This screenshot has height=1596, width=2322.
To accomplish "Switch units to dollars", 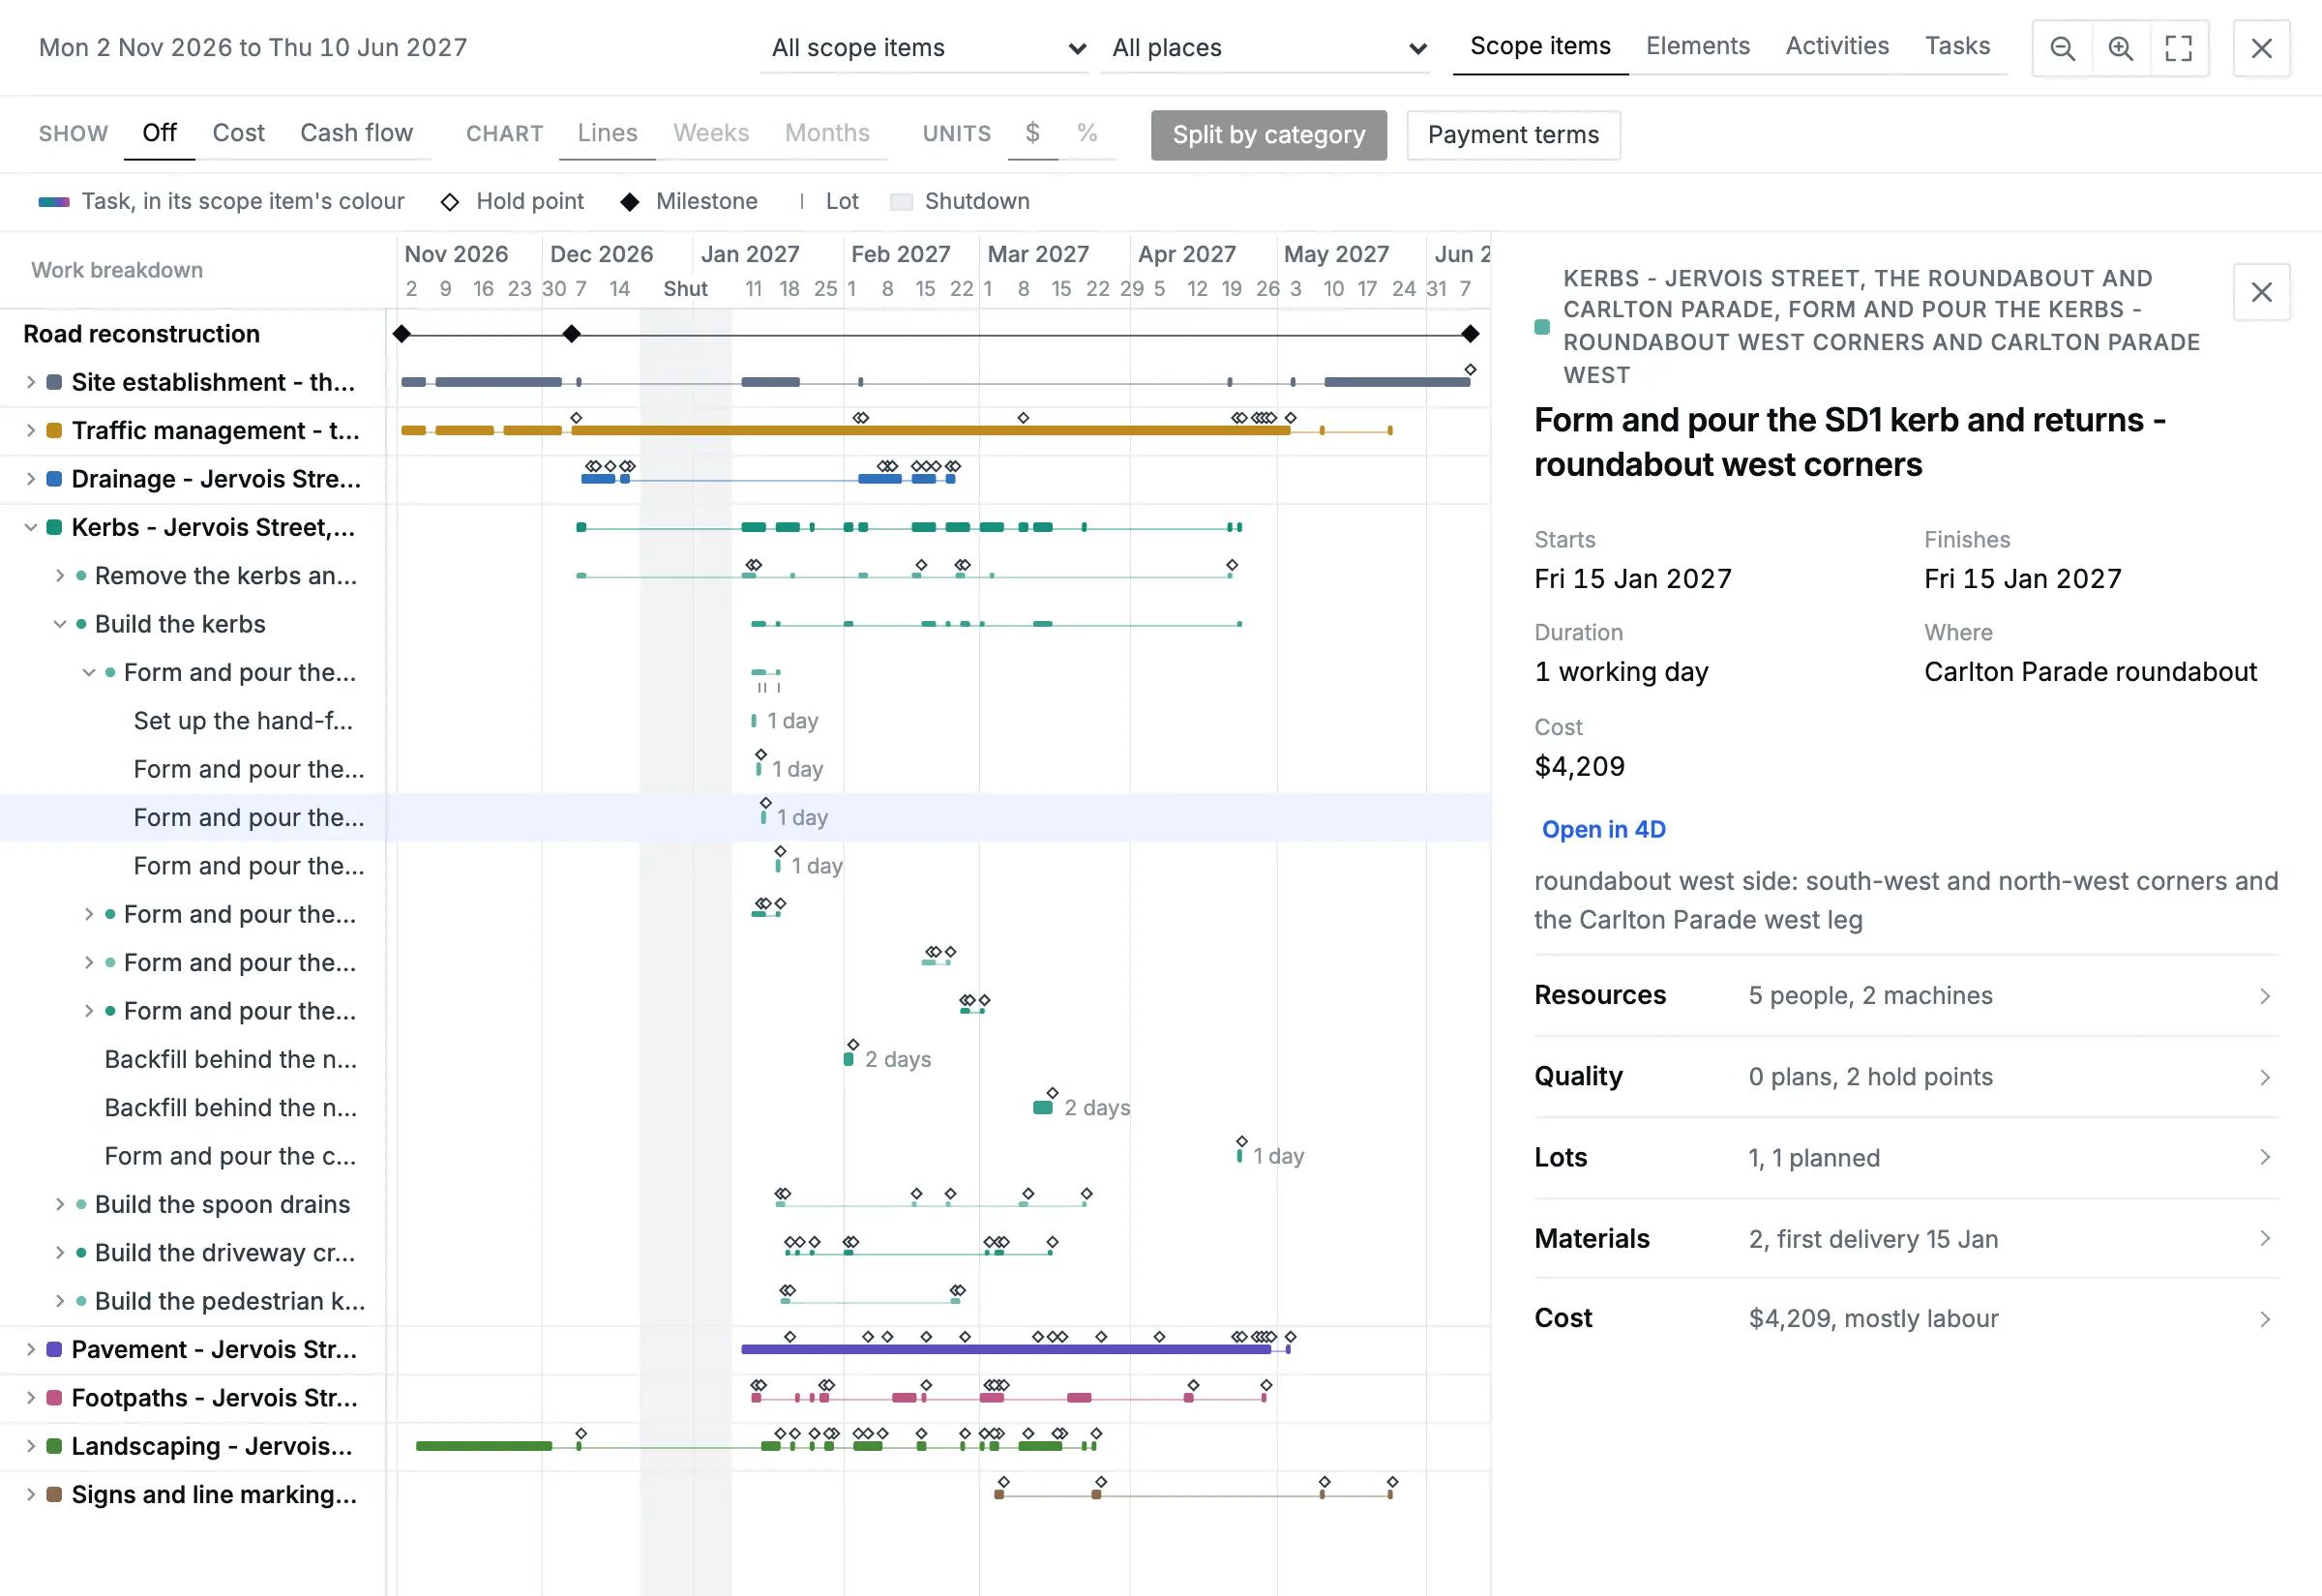I will click(1032, 133).
